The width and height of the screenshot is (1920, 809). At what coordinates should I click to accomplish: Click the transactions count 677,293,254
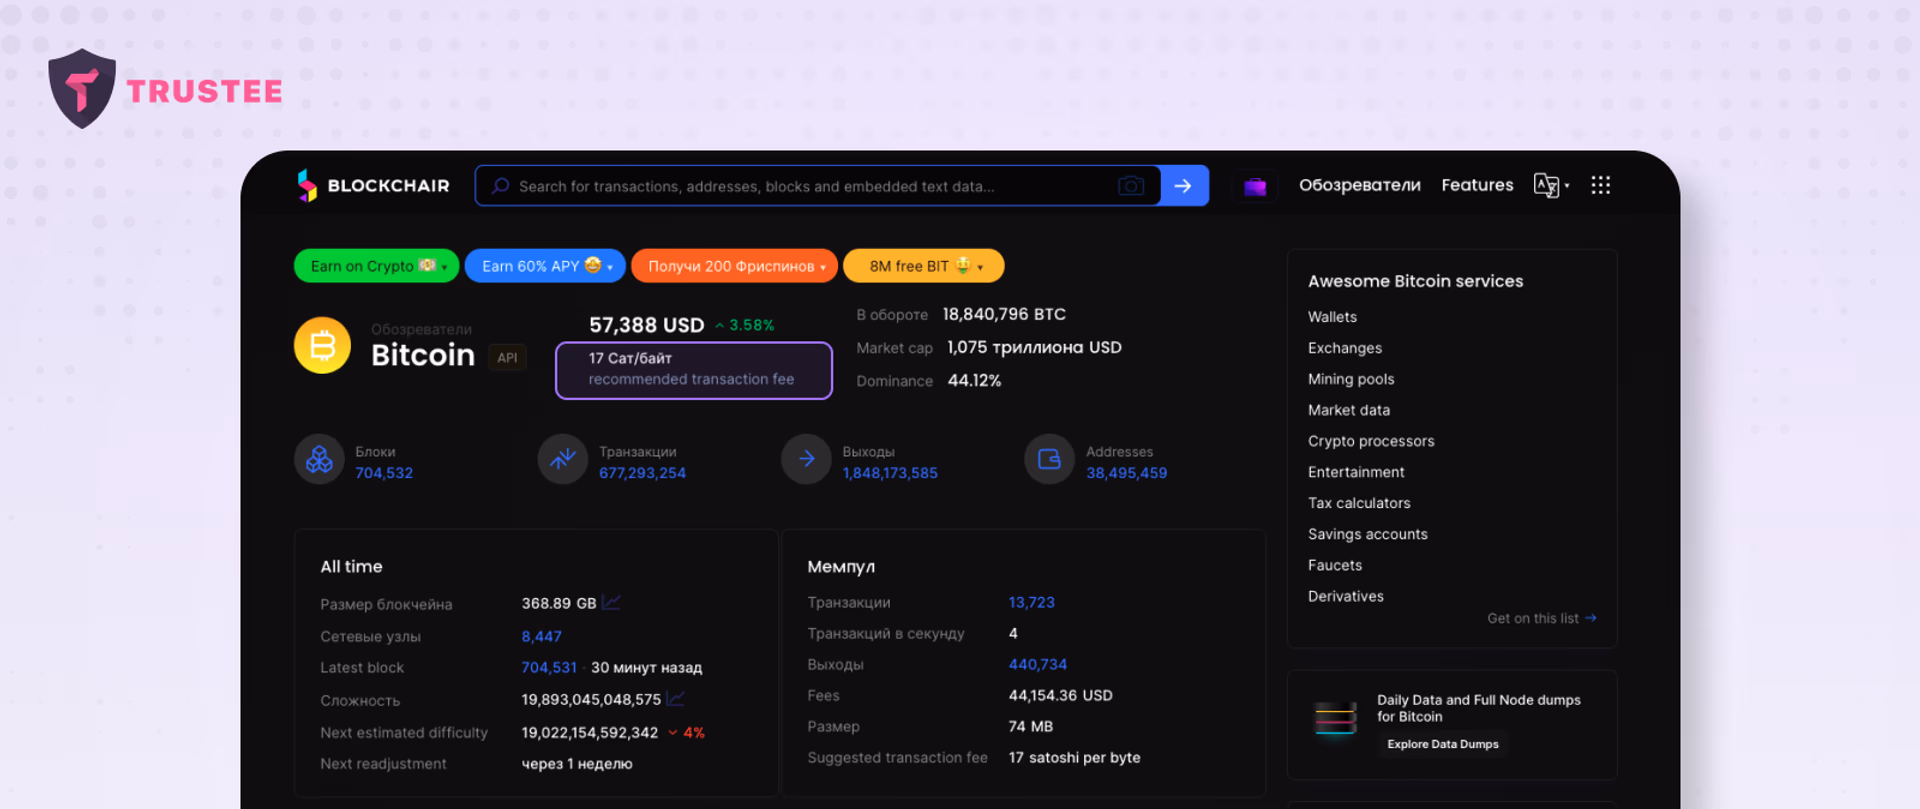tap(642, 473)
